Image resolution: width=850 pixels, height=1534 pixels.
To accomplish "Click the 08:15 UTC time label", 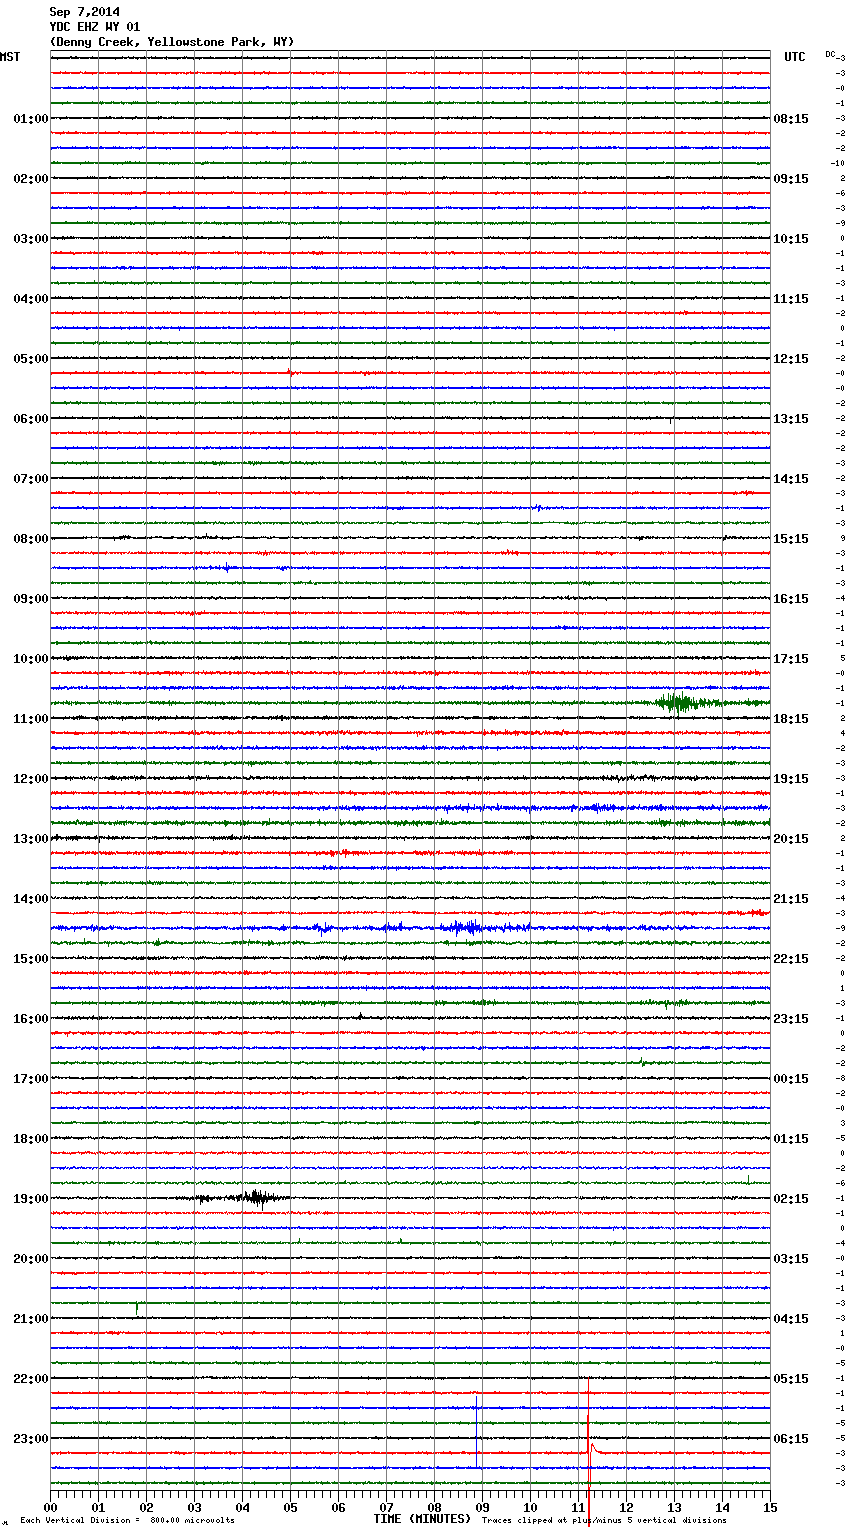I will click(x=791, y=119).
